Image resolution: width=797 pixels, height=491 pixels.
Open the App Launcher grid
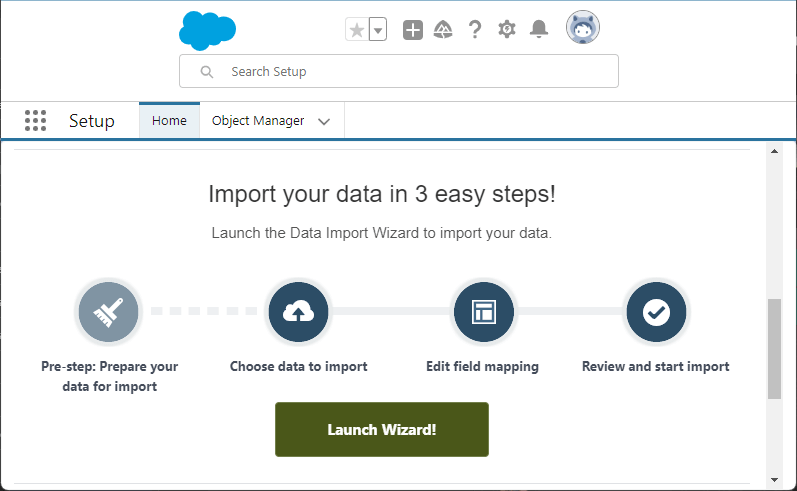coord(35,121)
